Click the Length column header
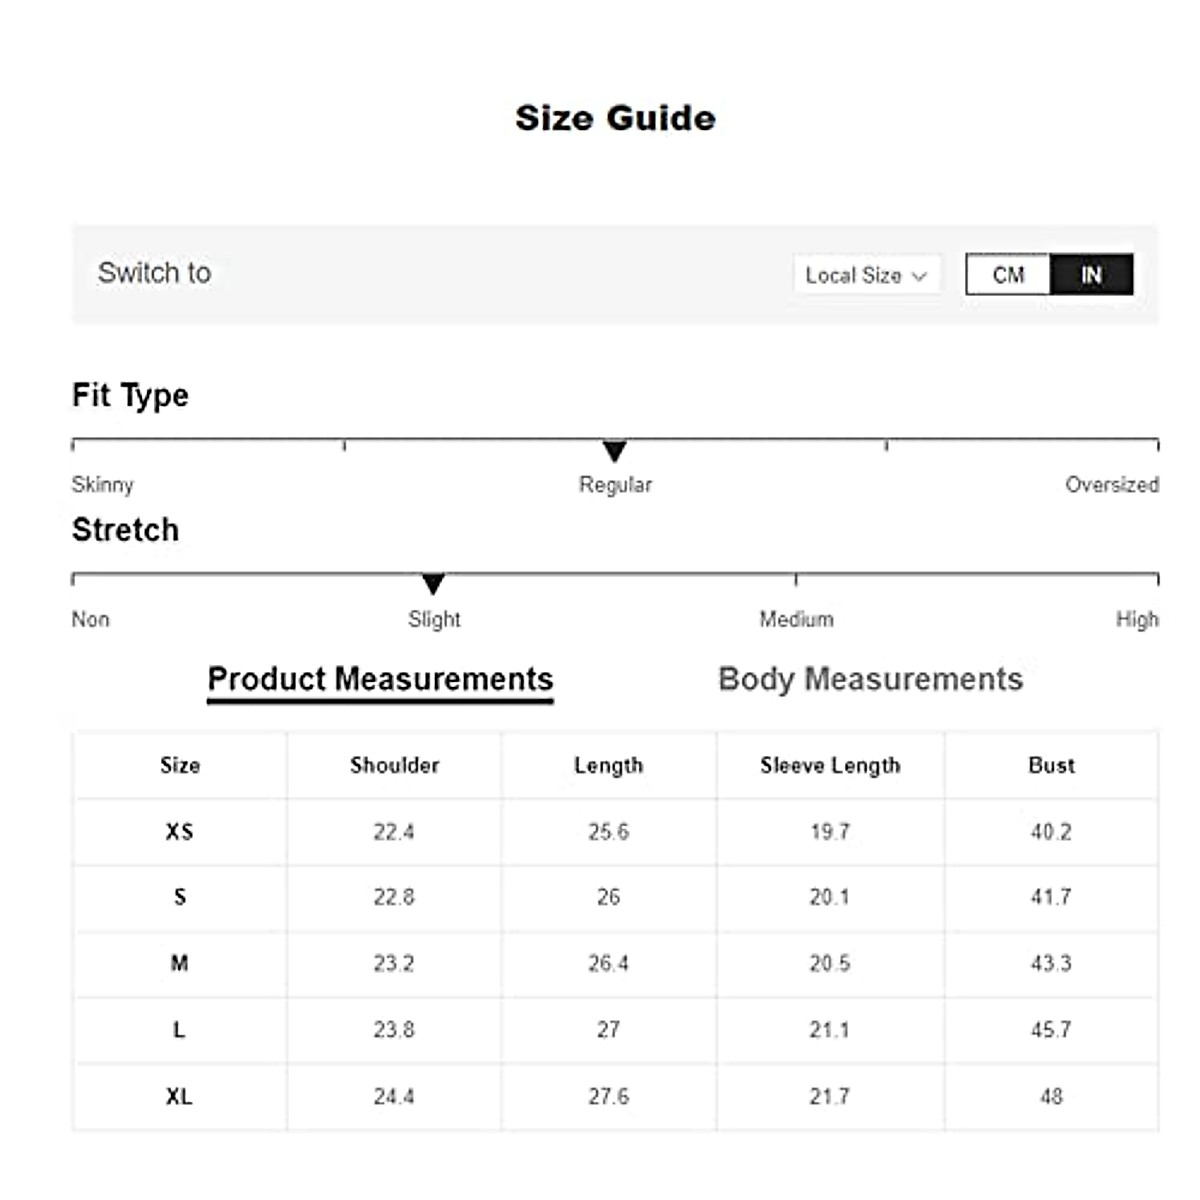Viewport: 1200px width, 1200px height. [x=608, y=766]
